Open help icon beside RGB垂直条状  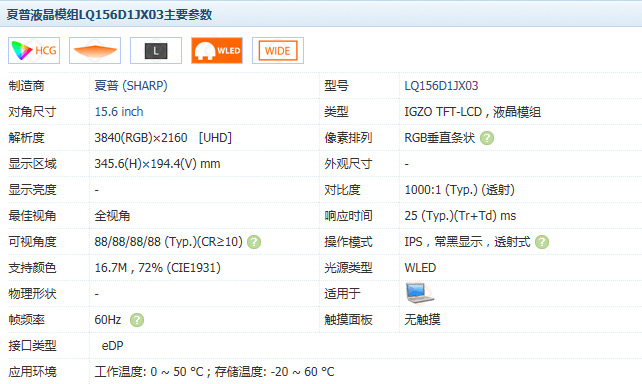(487, 138)
